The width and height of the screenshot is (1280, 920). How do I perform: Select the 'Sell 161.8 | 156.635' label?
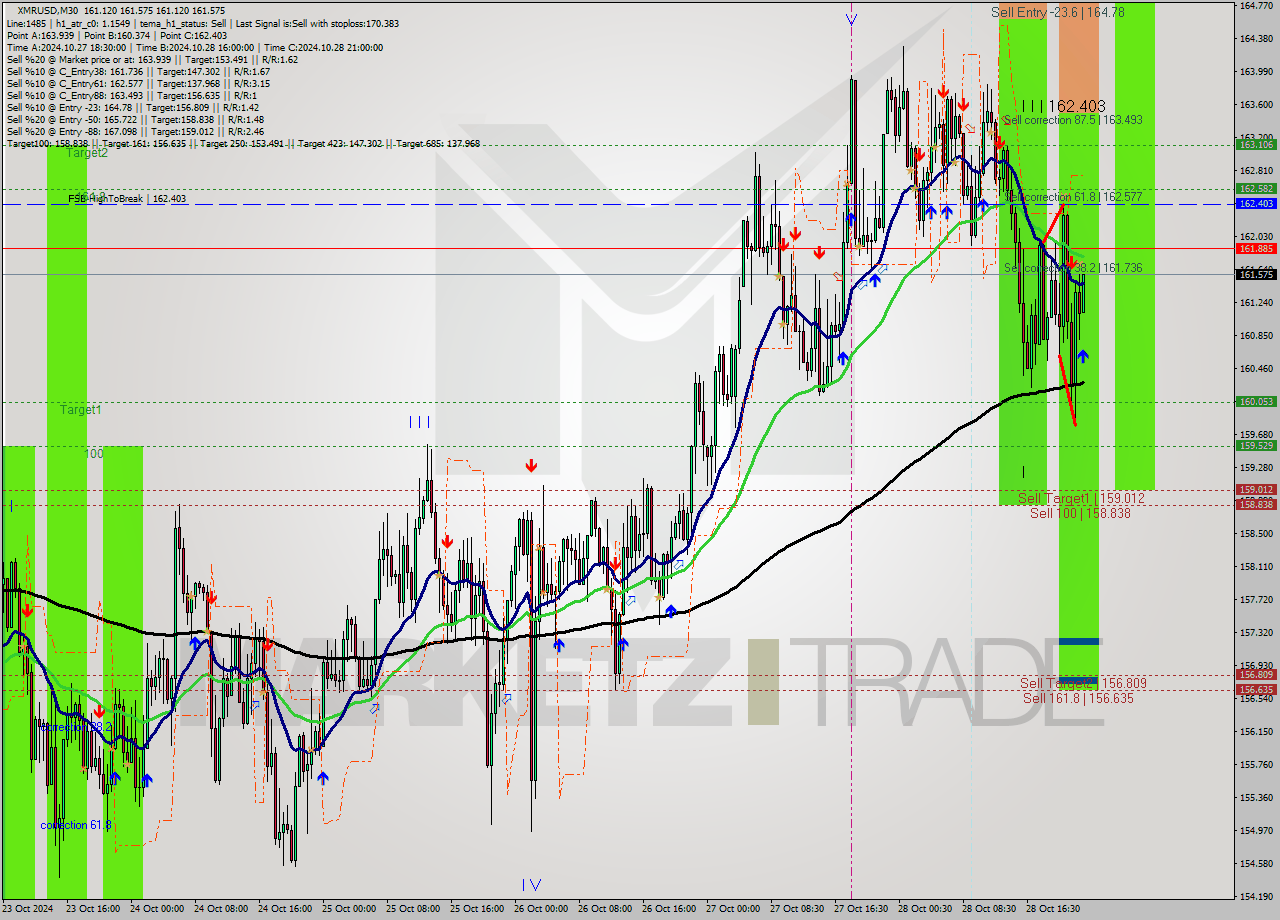pyautogui.click(x=1079, y=698)
